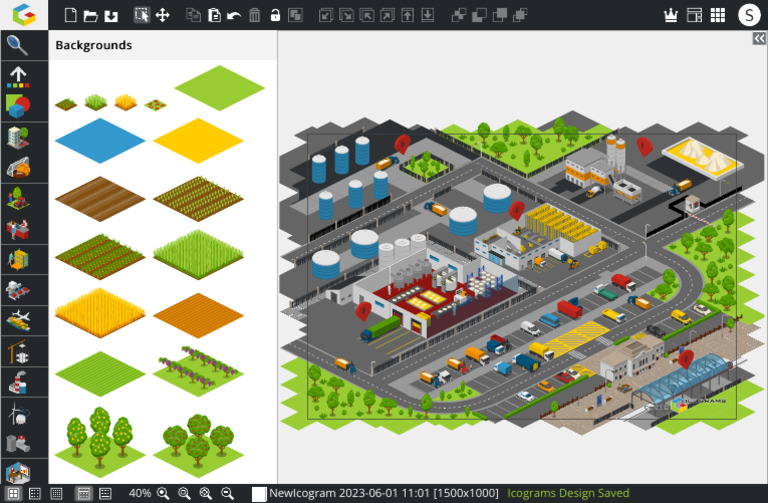This screenshot has width=768, height=503.
Task: Toggle the first grid view button in status bar
Action: tap(11, 493)
